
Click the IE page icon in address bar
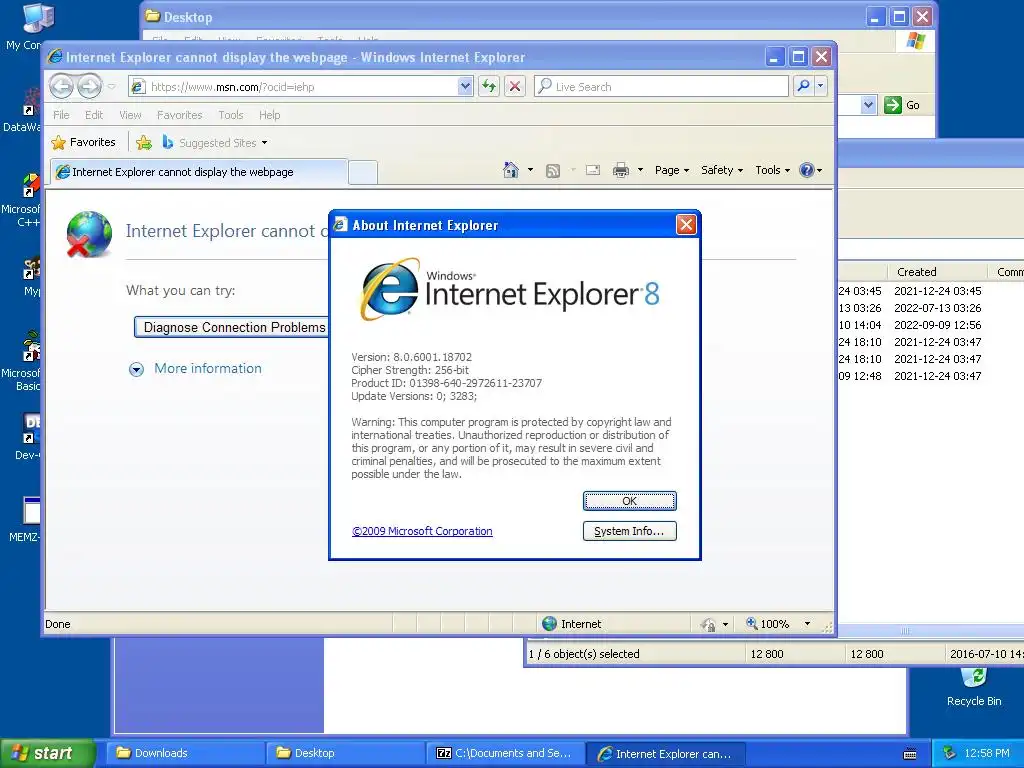coord(138,86)
